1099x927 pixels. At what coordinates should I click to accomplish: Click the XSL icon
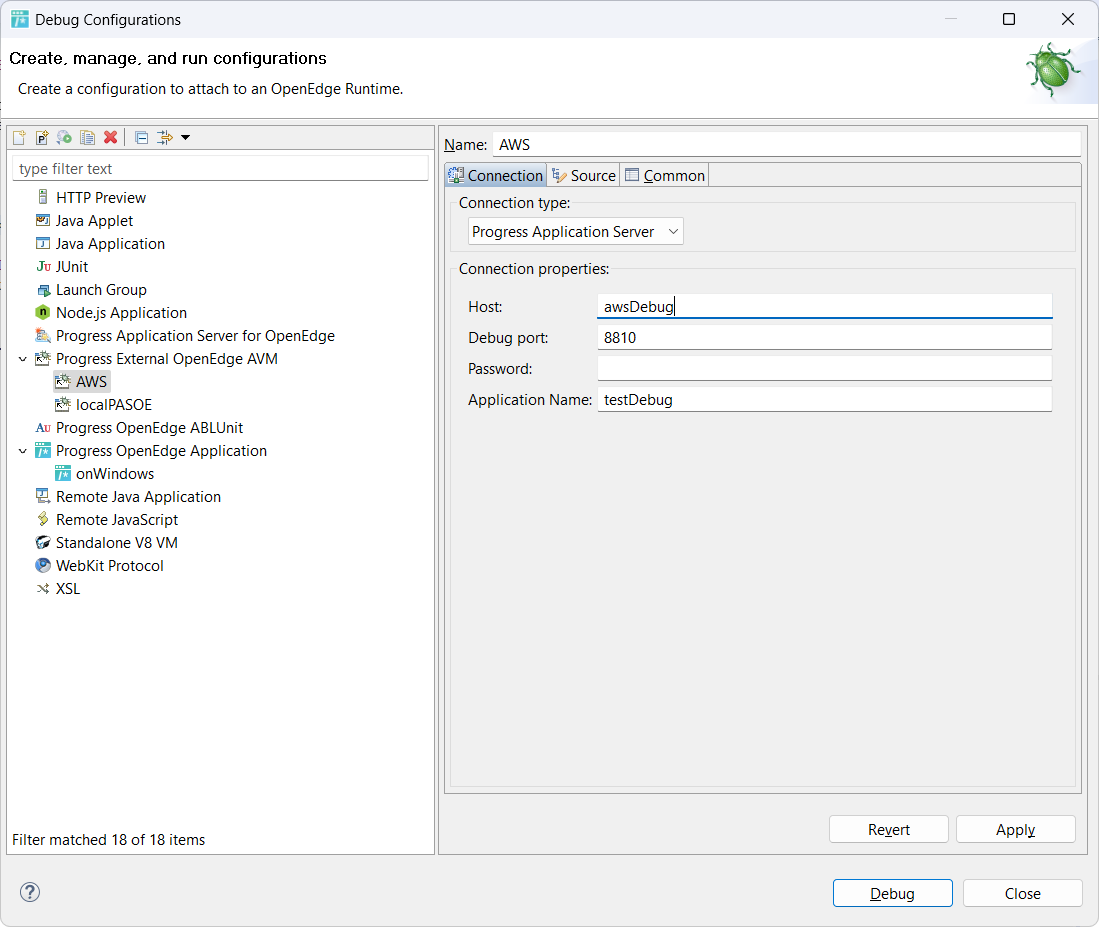43,589
